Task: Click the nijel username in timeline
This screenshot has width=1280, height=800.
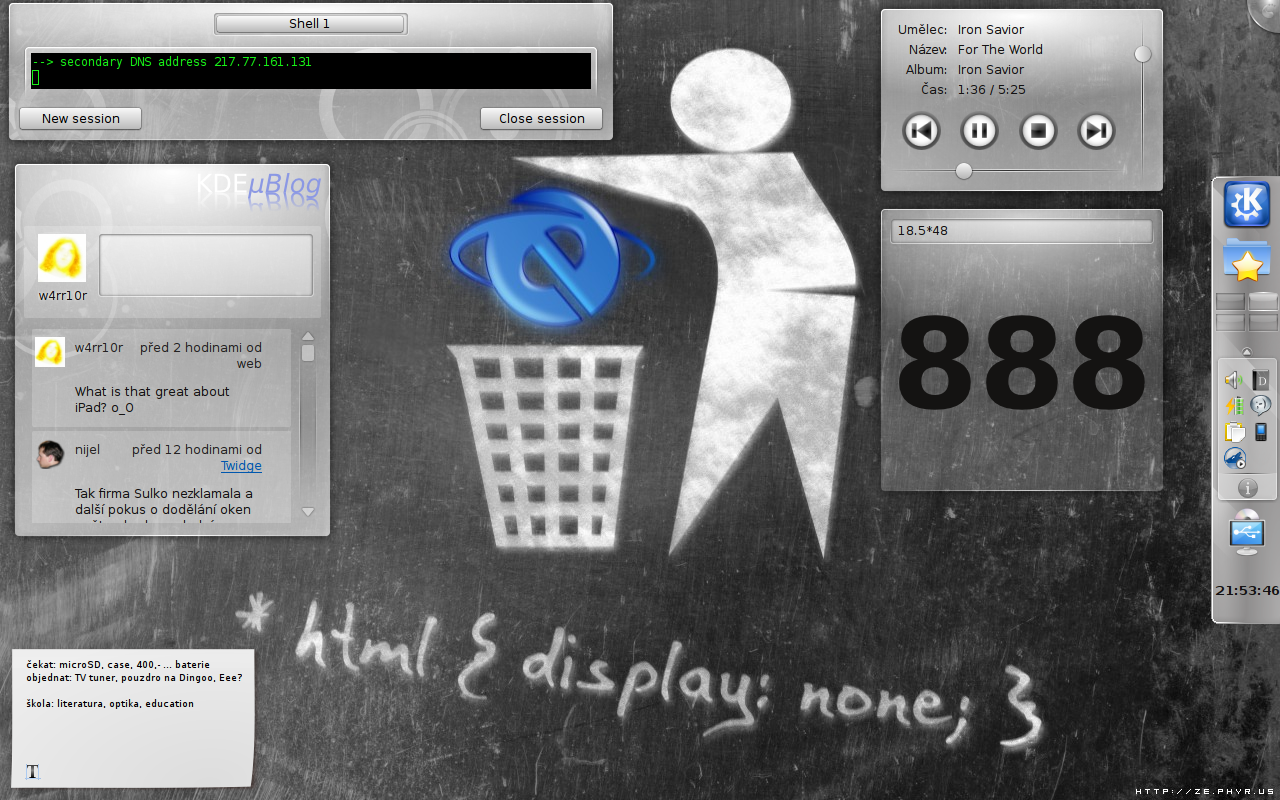Action: point(87,450)
